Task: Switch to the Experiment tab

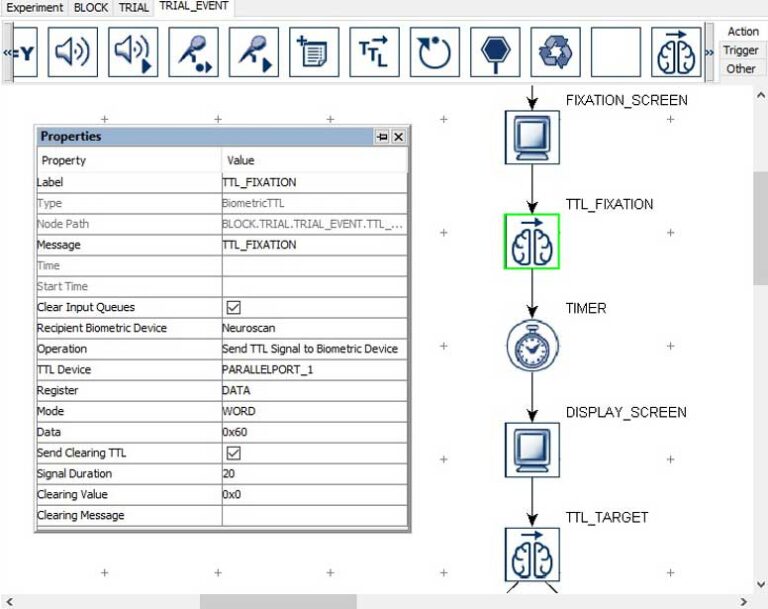Action: pyautogui.click(x=34, y=8)
